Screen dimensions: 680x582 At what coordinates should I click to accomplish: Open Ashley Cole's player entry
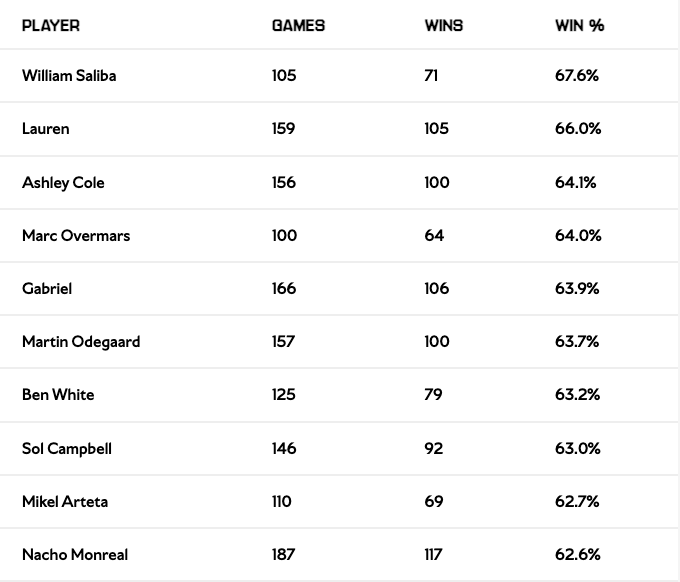click(63, 183)
